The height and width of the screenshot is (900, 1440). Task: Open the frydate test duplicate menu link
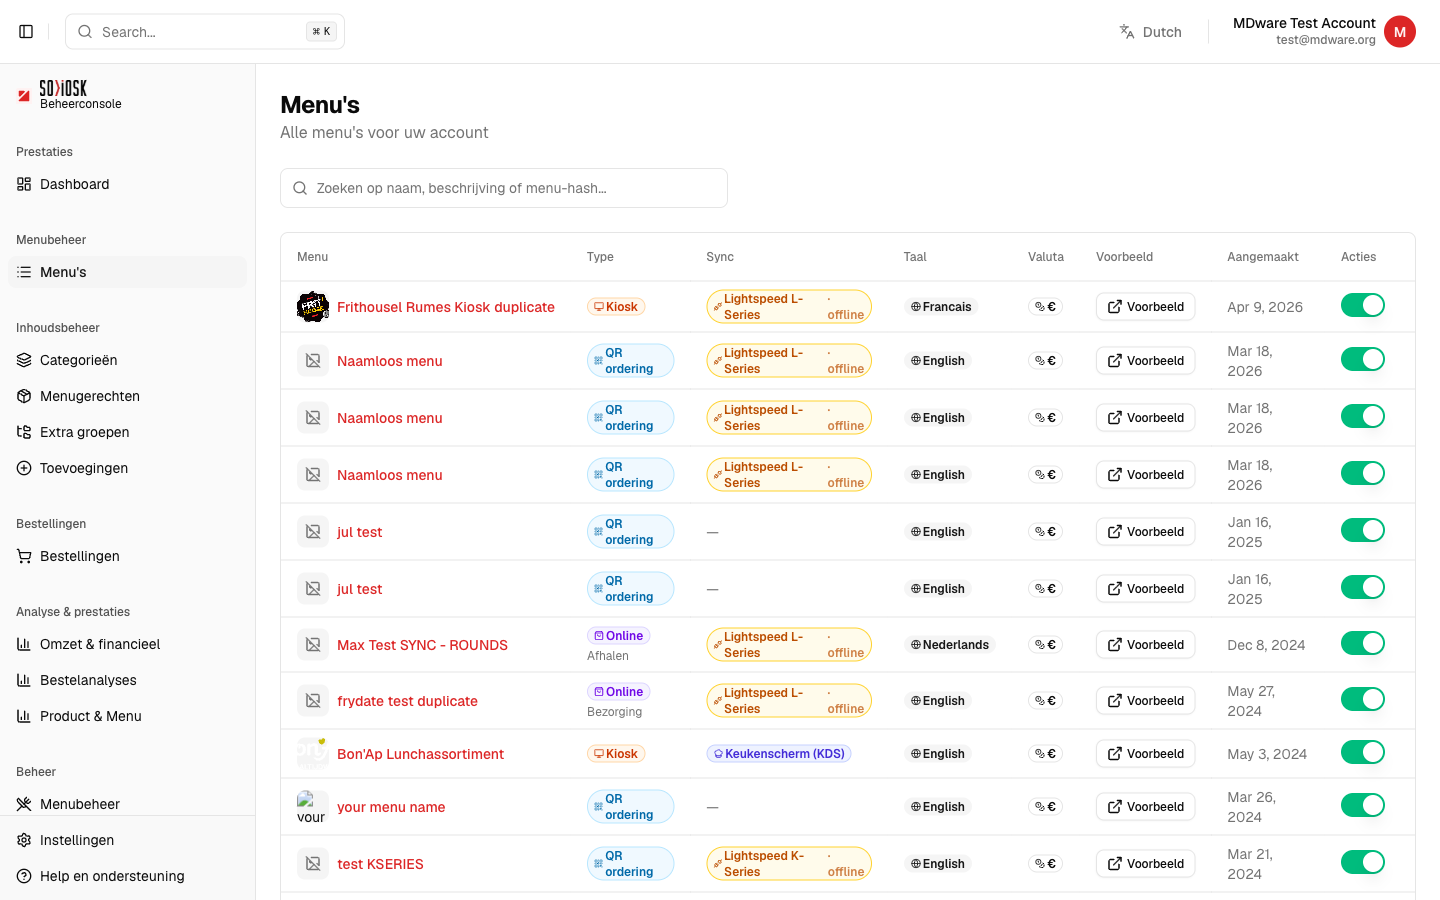[x=407, y=701]
